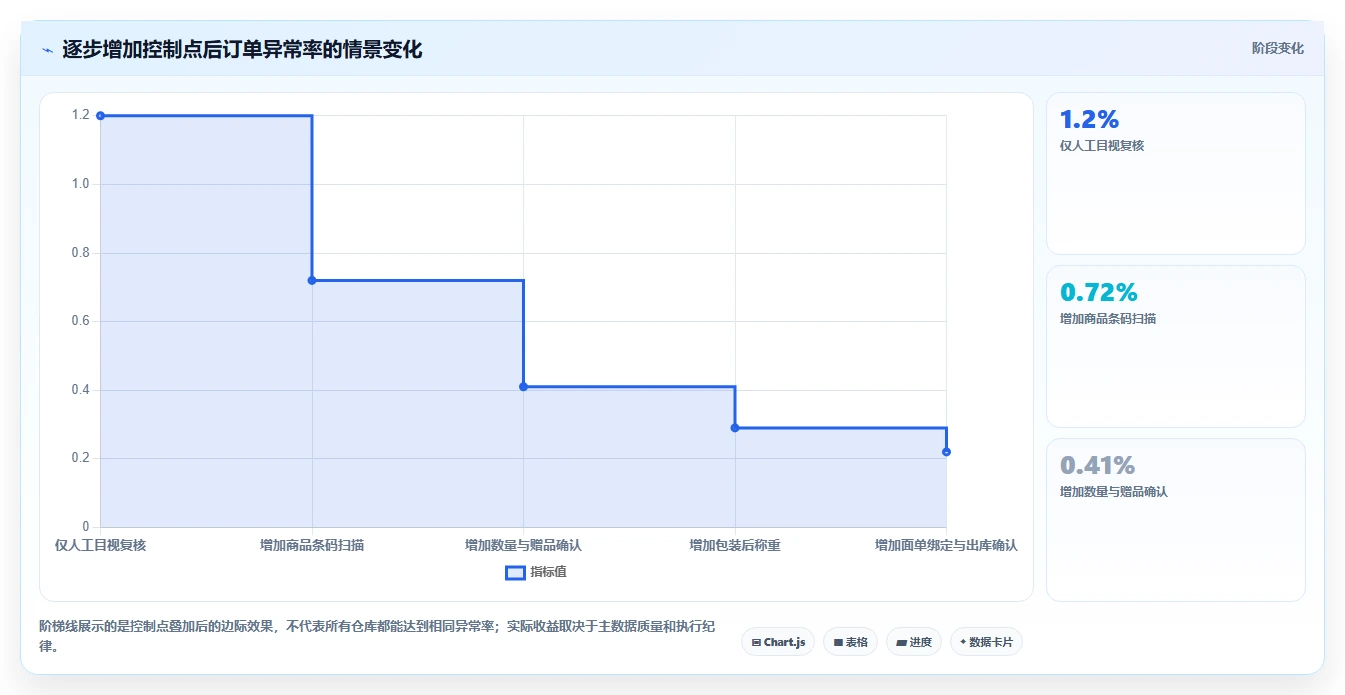Click the y-axis value 0.6

pos(80,321)
